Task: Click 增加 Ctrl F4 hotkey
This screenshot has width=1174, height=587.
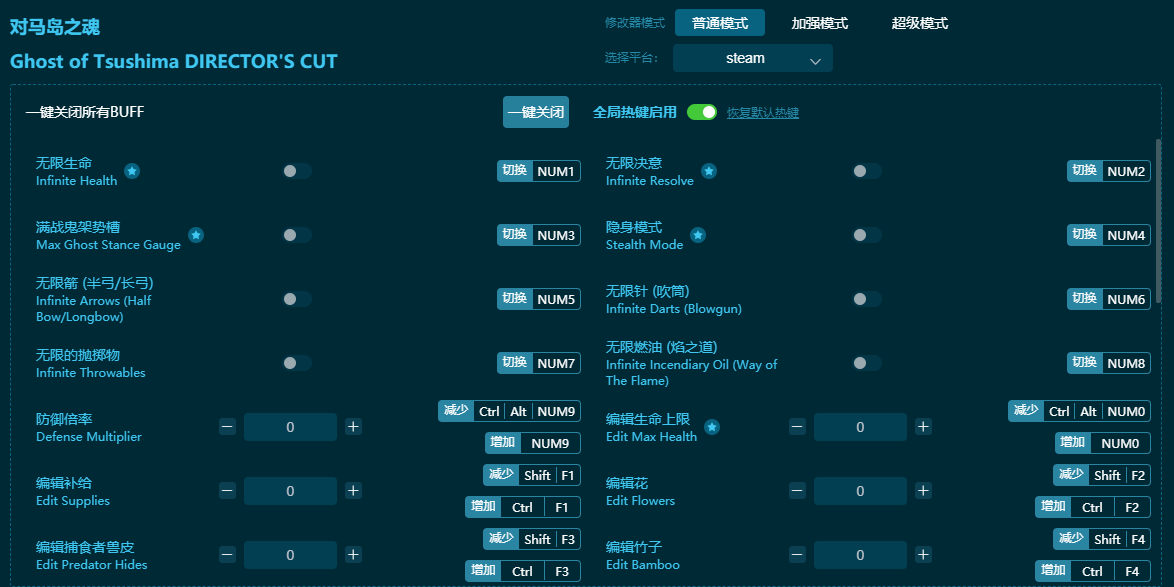Action: point(1092,571)
